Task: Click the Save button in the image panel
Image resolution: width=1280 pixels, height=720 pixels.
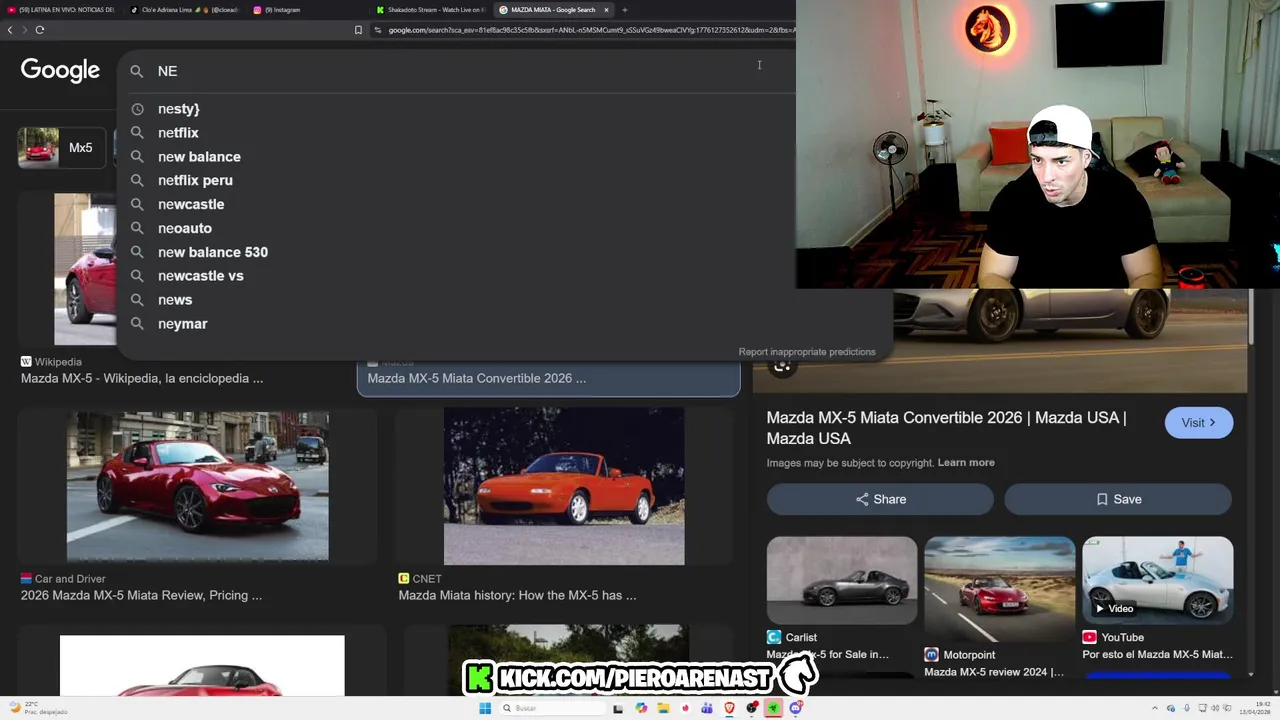Action: click(1118, 499)
